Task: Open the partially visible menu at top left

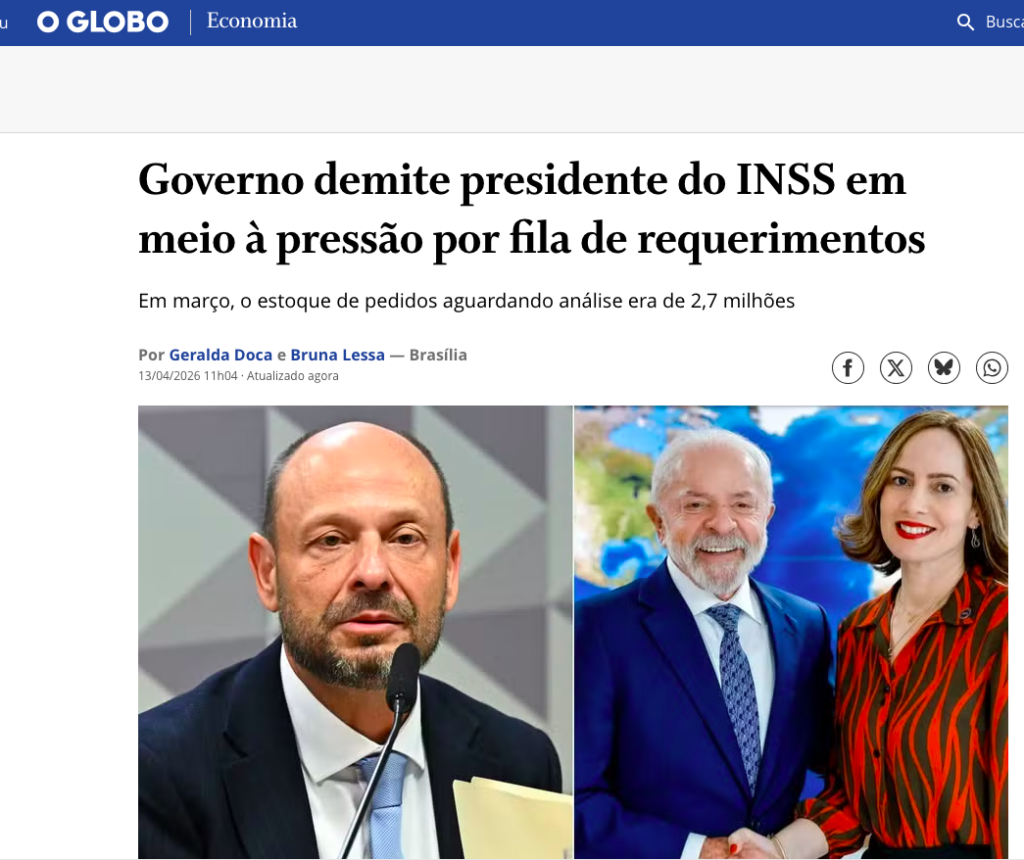Action: click(x=4, y=23)
